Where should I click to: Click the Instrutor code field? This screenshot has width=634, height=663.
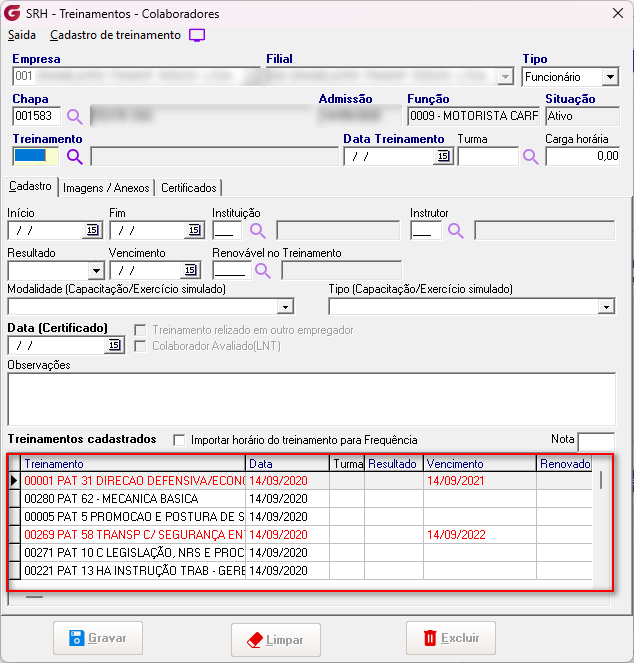pyautogui.click(x=425, y=230)
